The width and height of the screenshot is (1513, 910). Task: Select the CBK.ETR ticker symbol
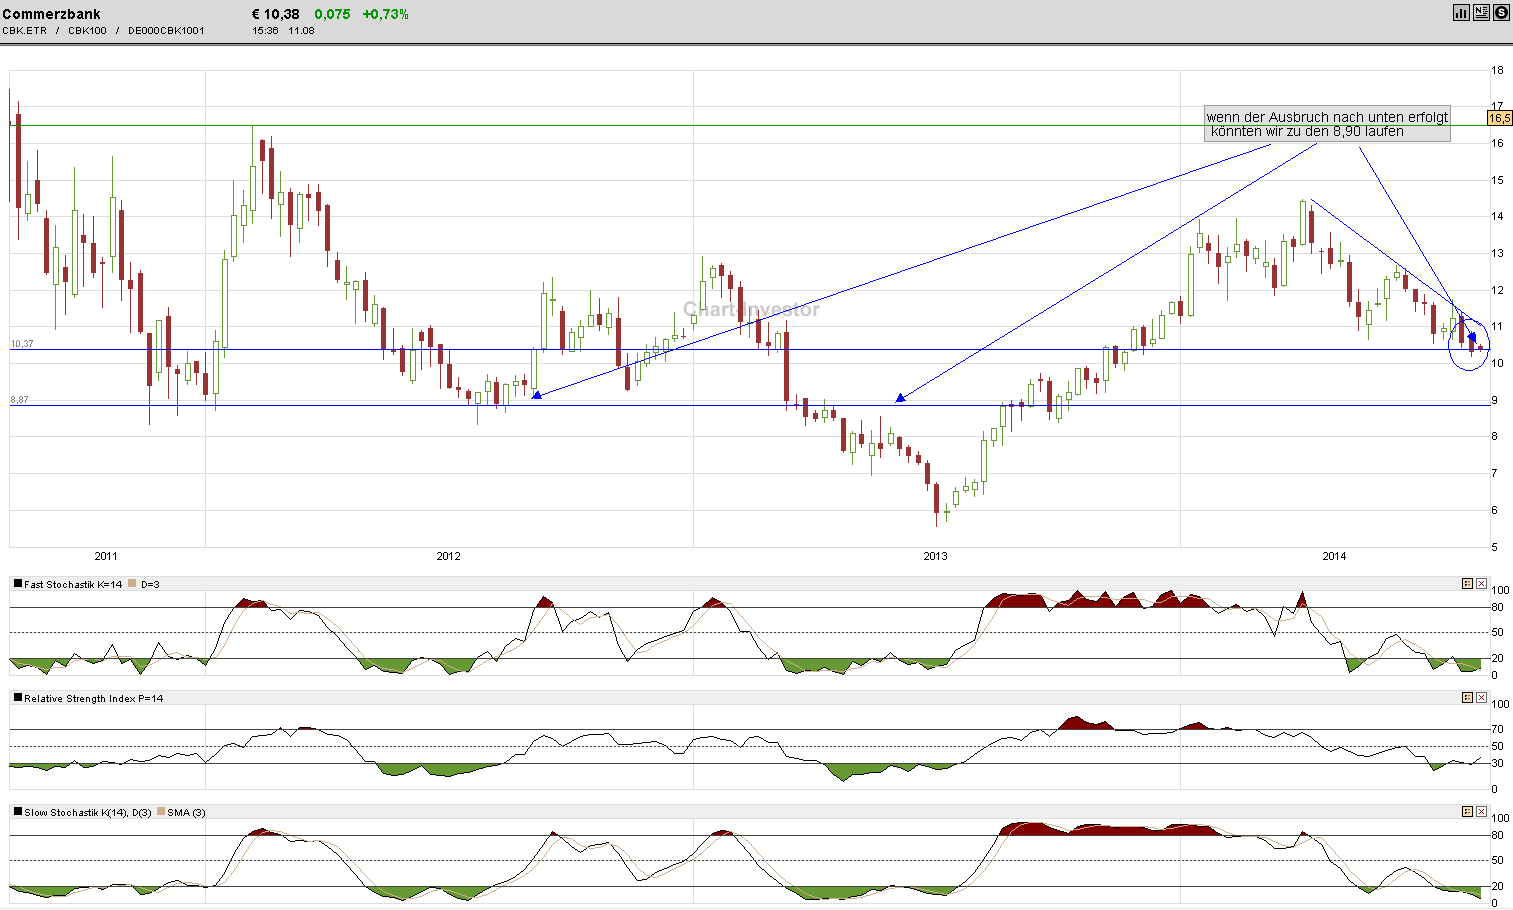pos(22,30)
